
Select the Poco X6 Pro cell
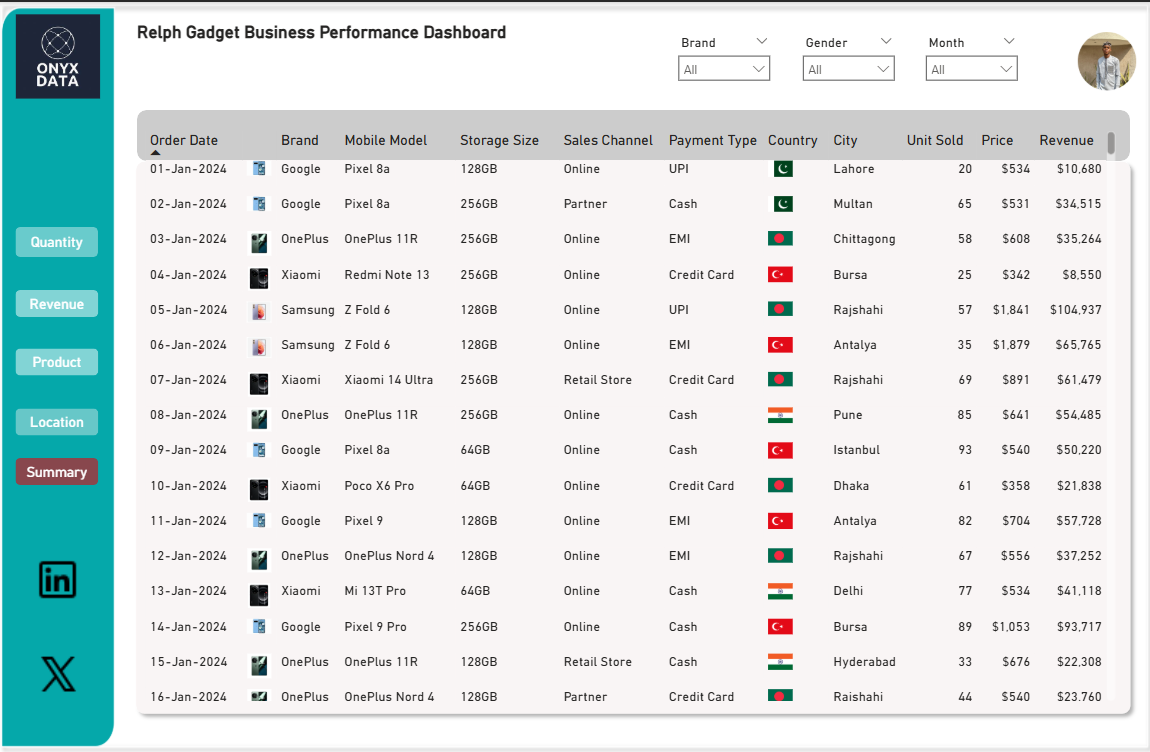[379, 486]
